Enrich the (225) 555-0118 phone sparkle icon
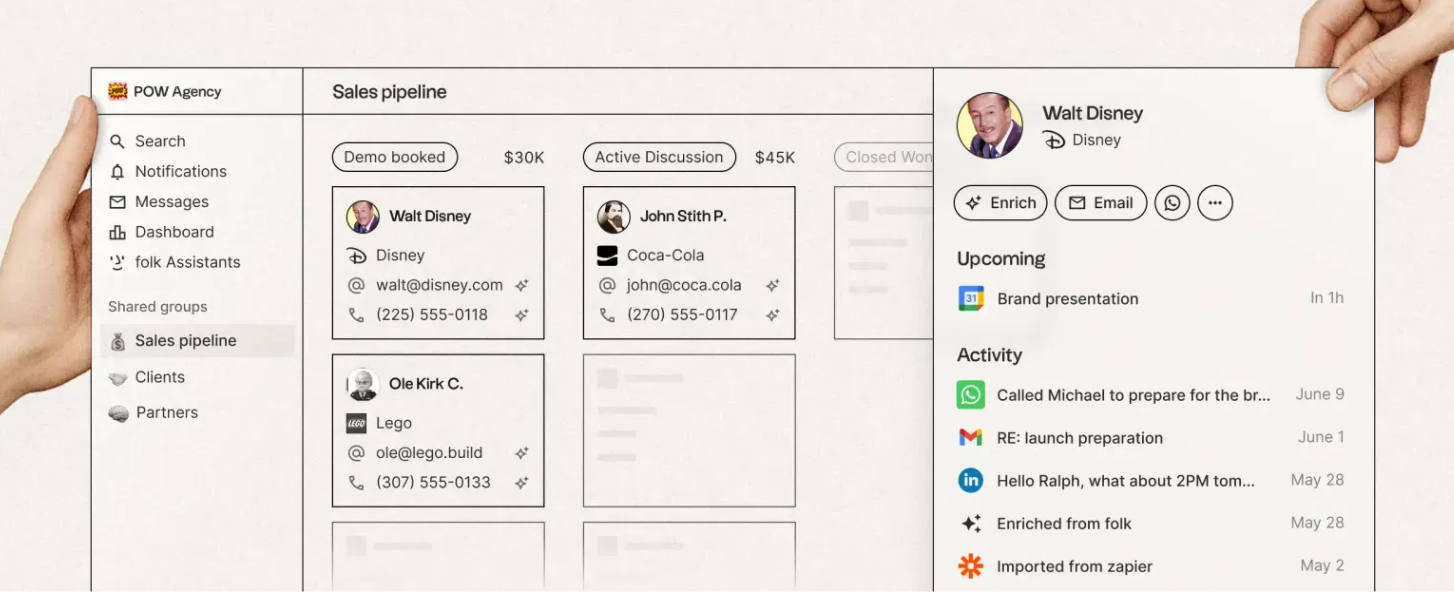This screenshot has height=592, width=1454. point(521,315)
